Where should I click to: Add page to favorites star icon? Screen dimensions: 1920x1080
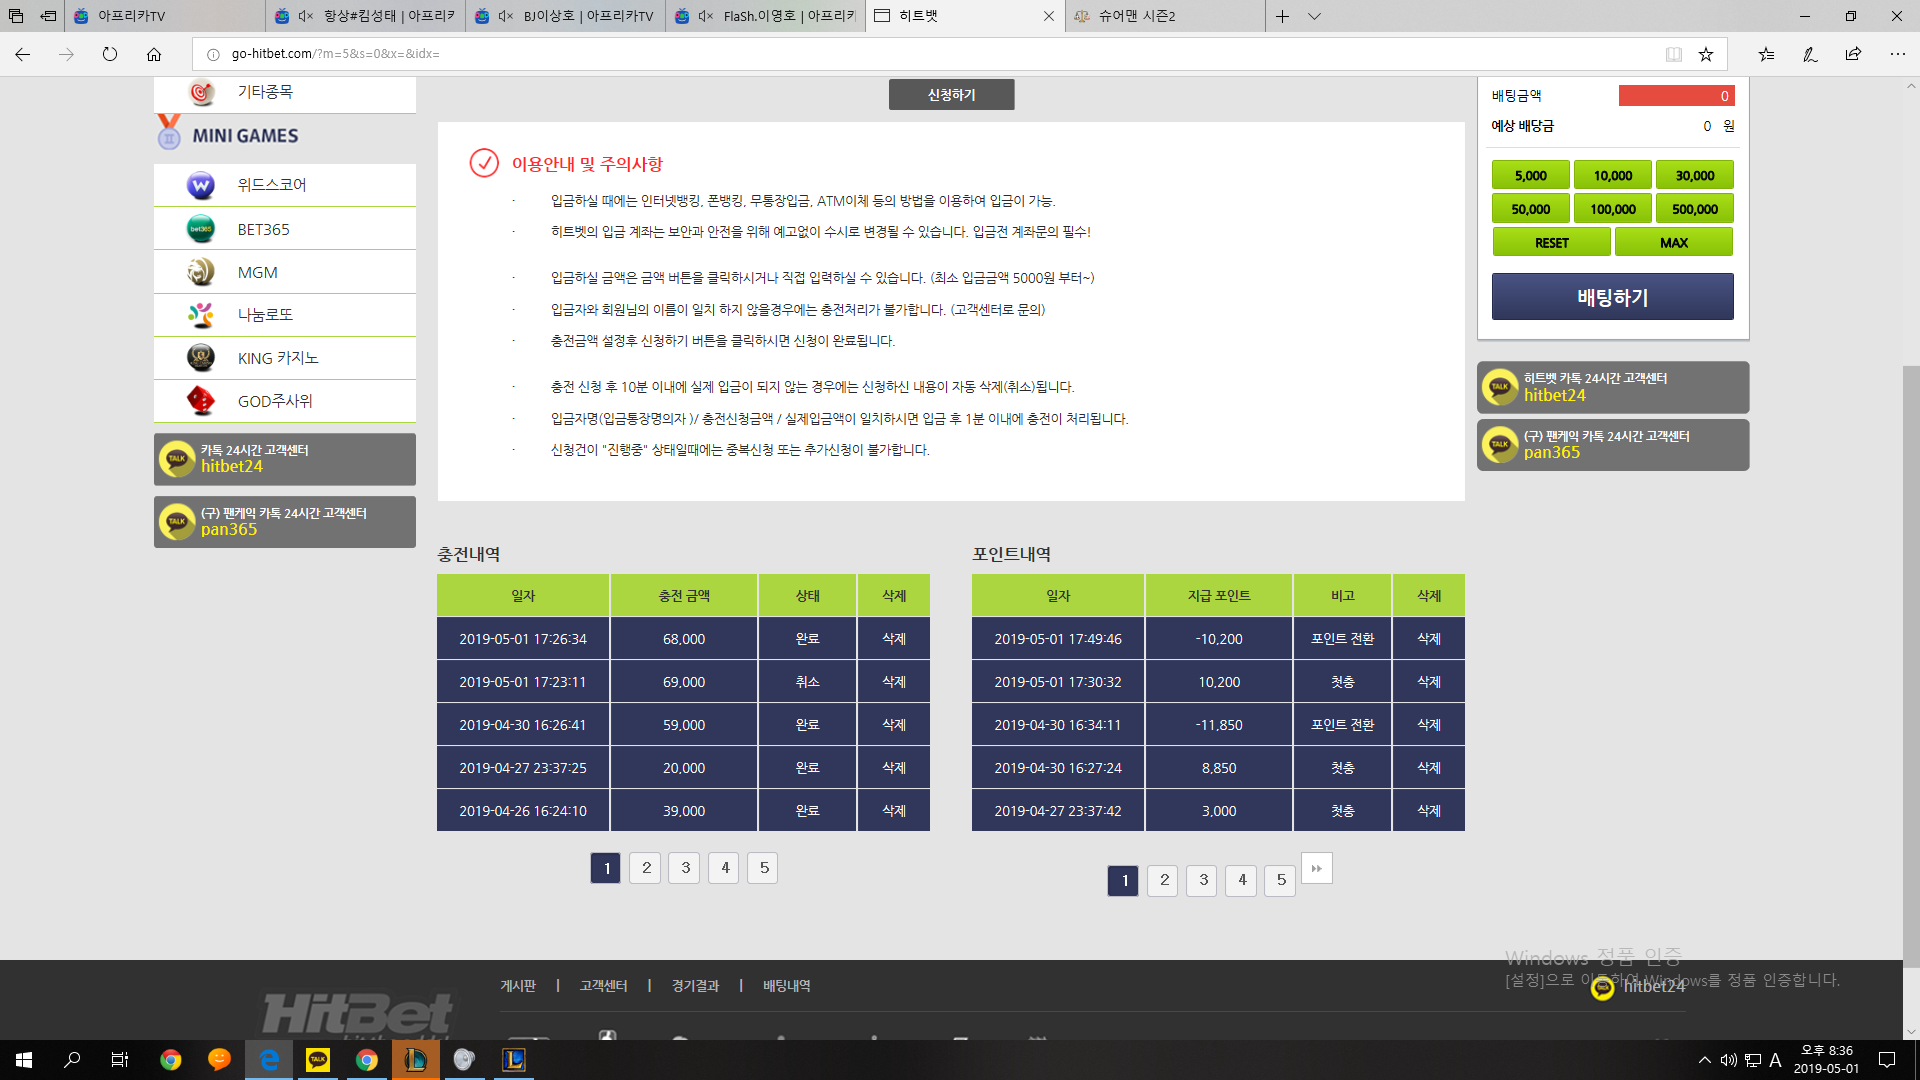pyautogui.click(x=1706, y=54)
